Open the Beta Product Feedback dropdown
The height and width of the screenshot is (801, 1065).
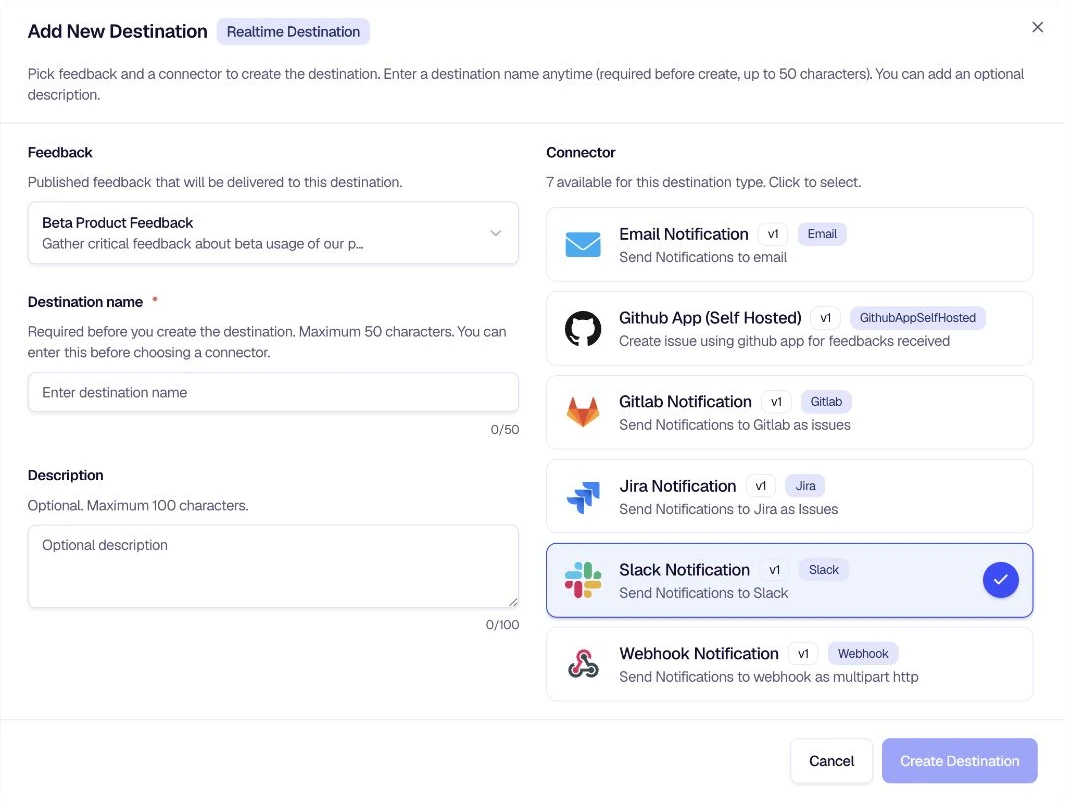pyautogui.click(x=273, y=233)
